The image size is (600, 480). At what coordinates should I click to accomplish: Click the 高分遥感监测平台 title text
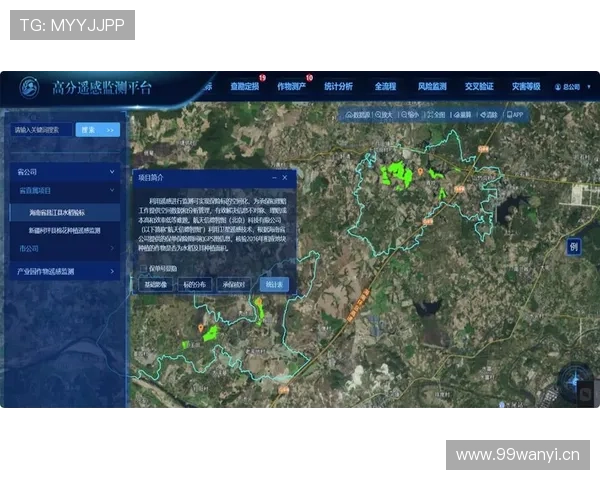pyautogui.click(x=102, y=88)
